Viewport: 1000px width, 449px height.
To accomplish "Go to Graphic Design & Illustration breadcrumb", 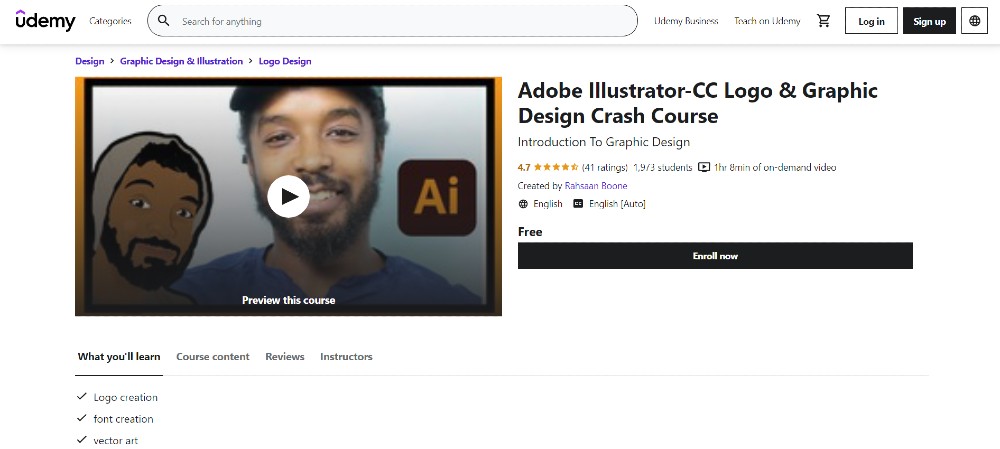I will (x=181, y=61).
